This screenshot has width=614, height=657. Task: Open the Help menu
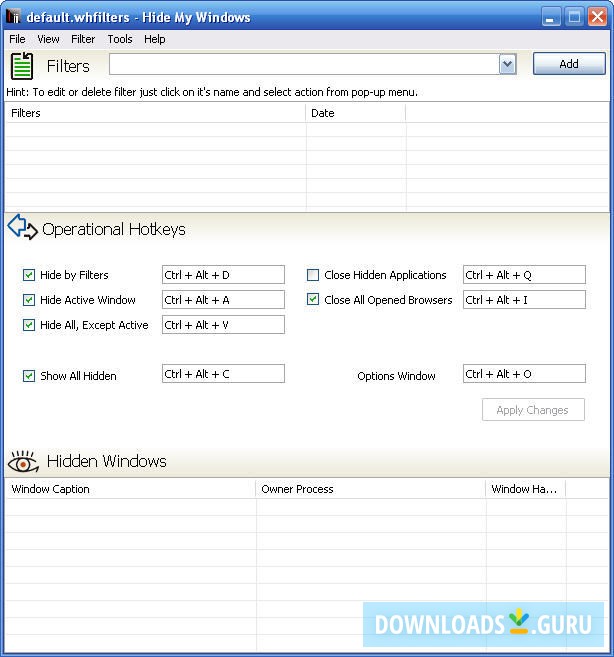point(155,39)
